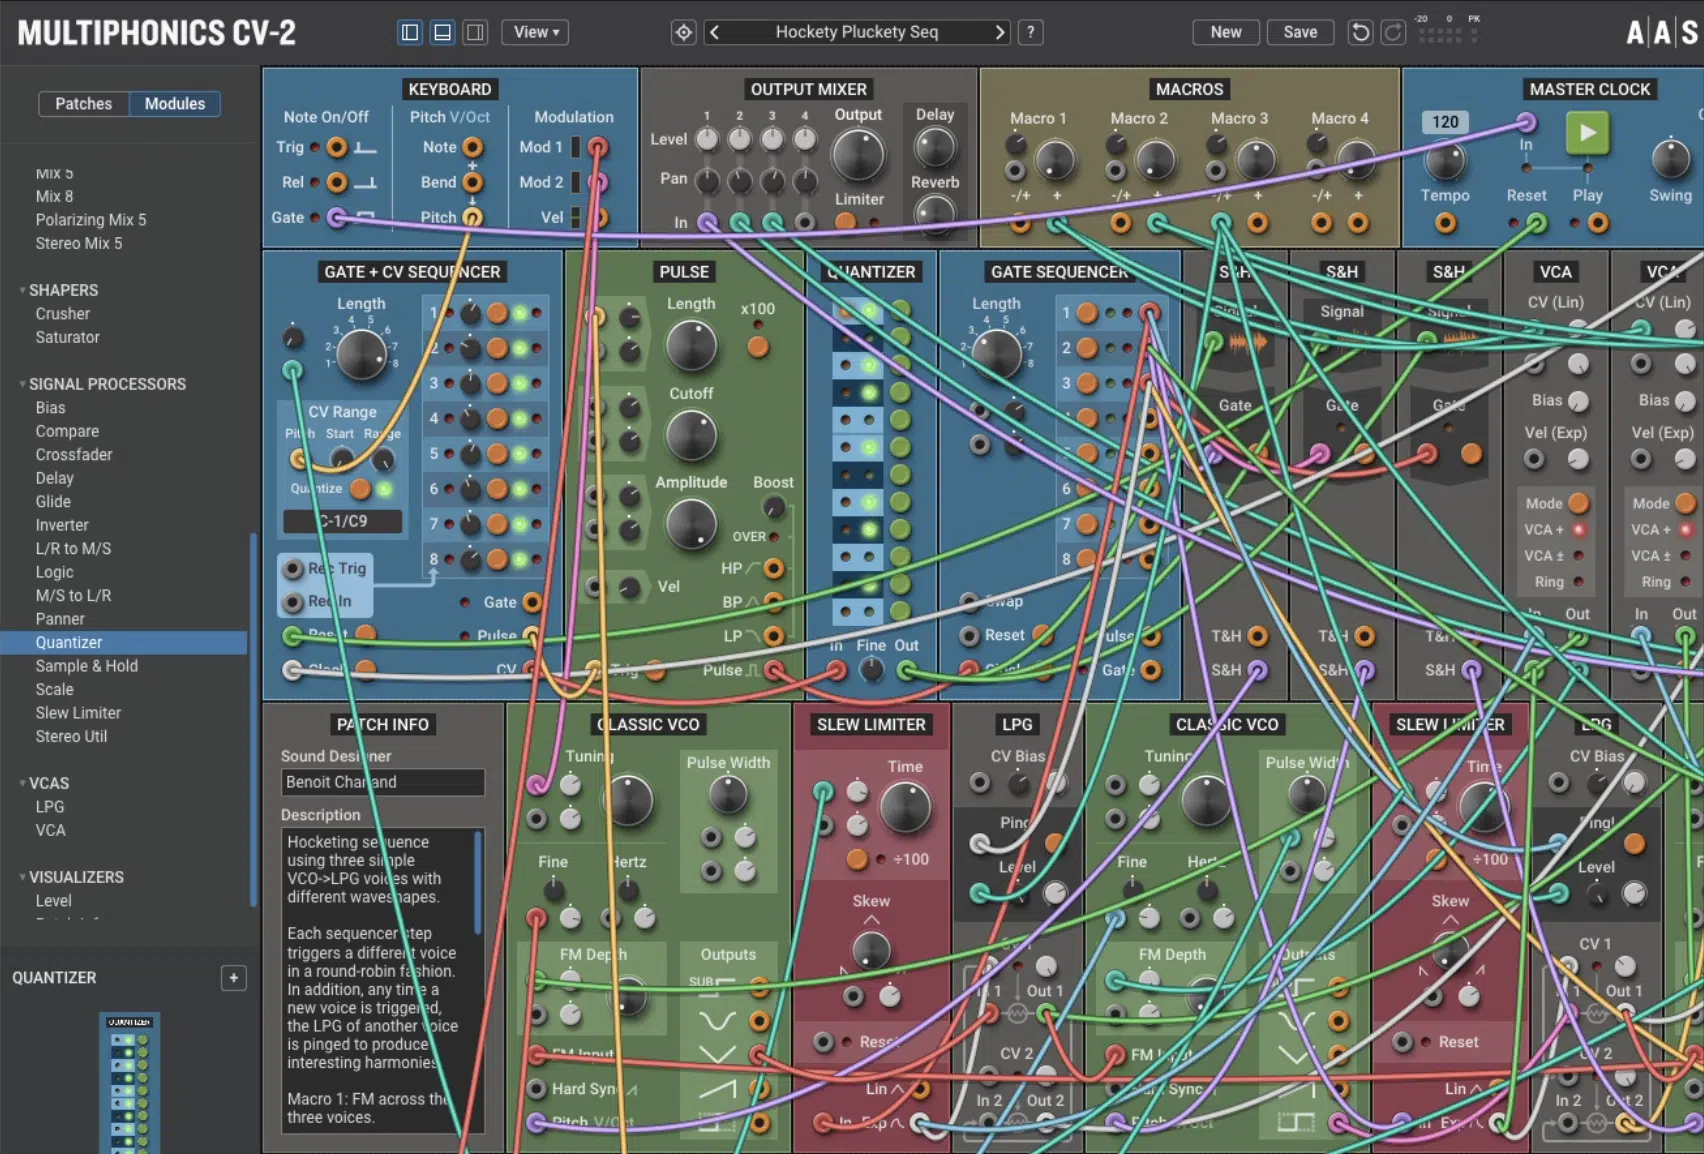Screen dimensions: 1704x1154
Task: Click the Keyboard Rel output jack
Action: point(337,182)
